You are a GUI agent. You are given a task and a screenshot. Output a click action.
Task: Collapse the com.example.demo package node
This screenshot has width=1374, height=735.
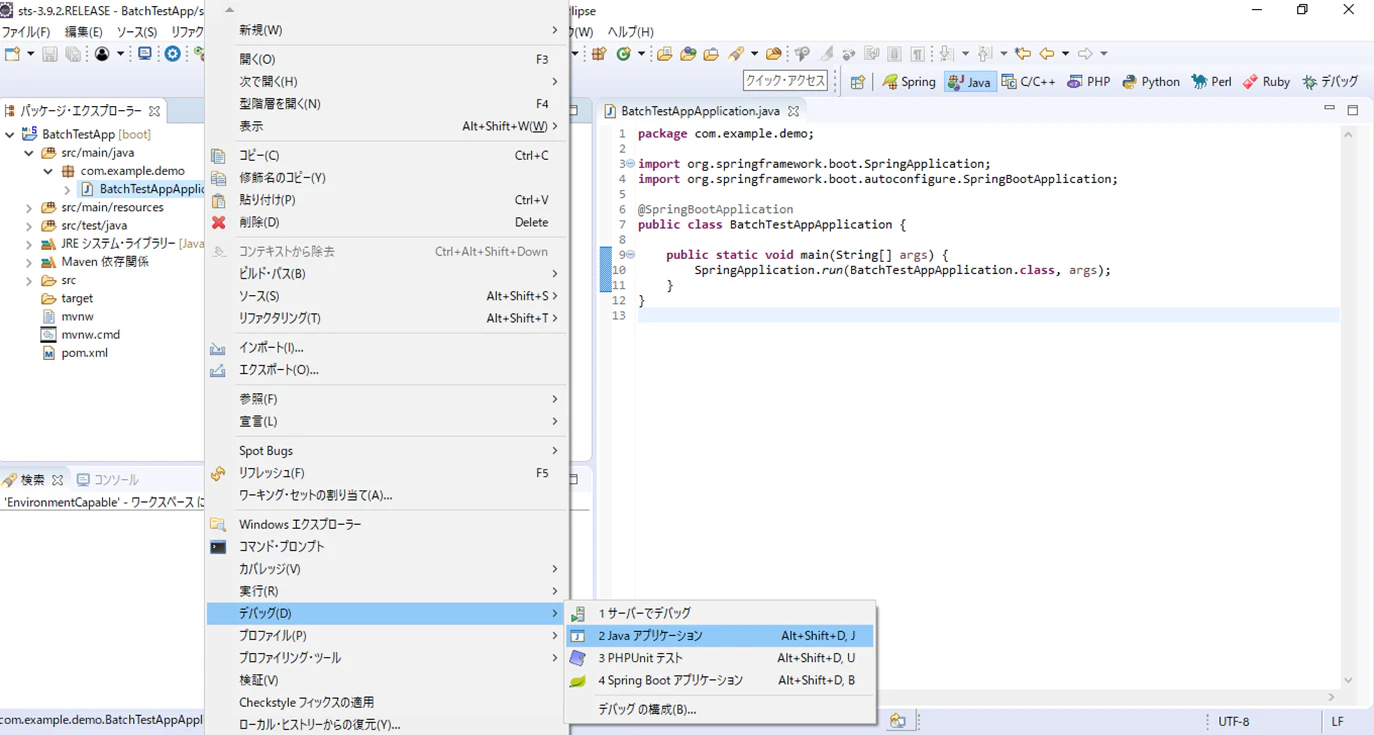[48, 171]
